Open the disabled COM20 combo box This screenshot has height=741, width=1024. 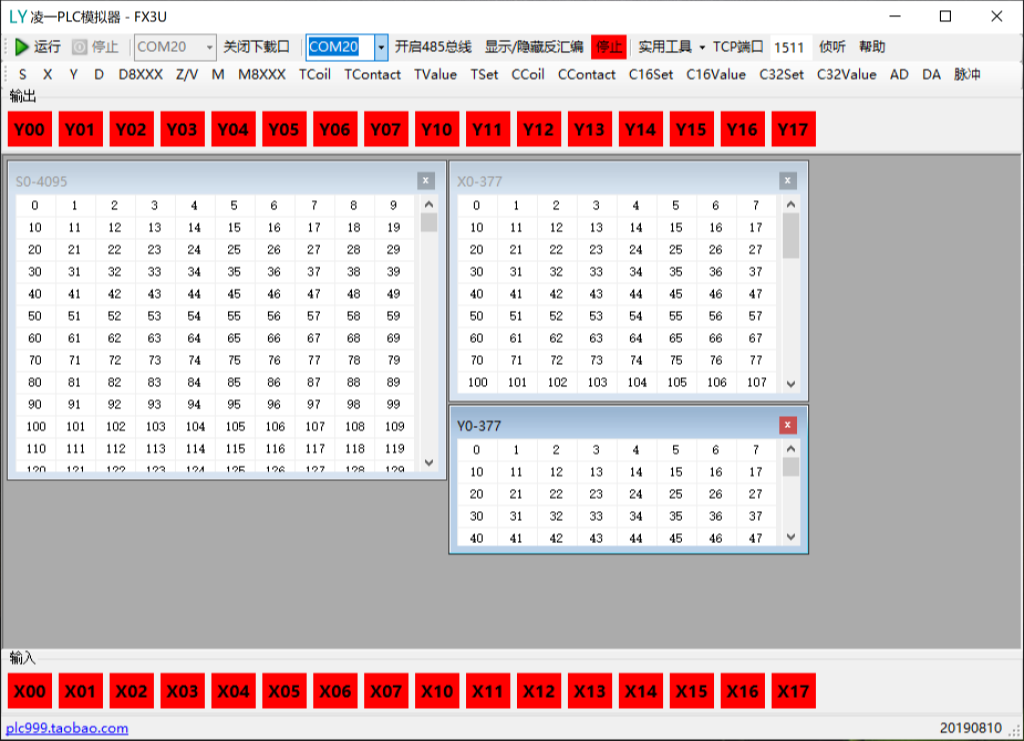tap(175, 47)
